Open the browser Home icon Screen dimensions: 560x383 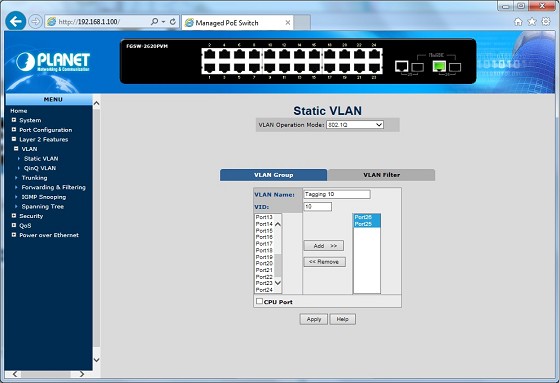[518, 22]
